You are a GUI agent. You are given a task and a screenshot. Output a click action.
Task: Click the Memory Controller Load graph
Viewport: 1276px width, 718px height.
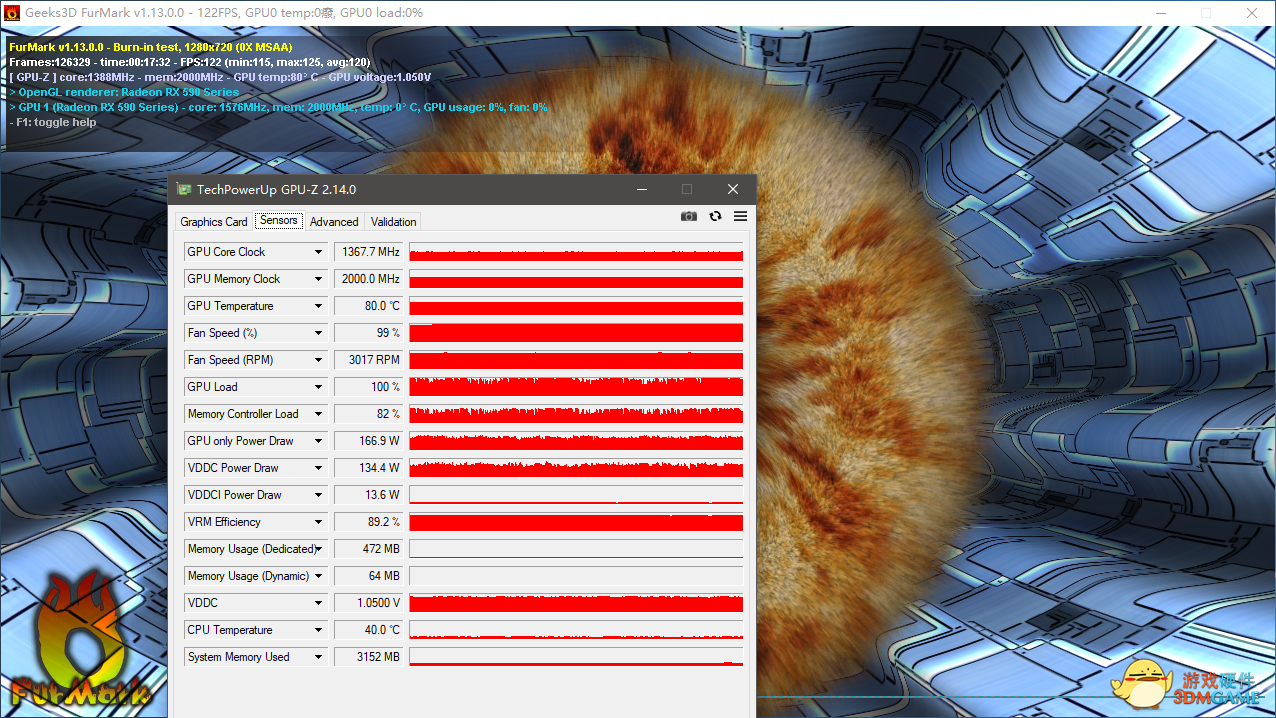tap(576, 414)
